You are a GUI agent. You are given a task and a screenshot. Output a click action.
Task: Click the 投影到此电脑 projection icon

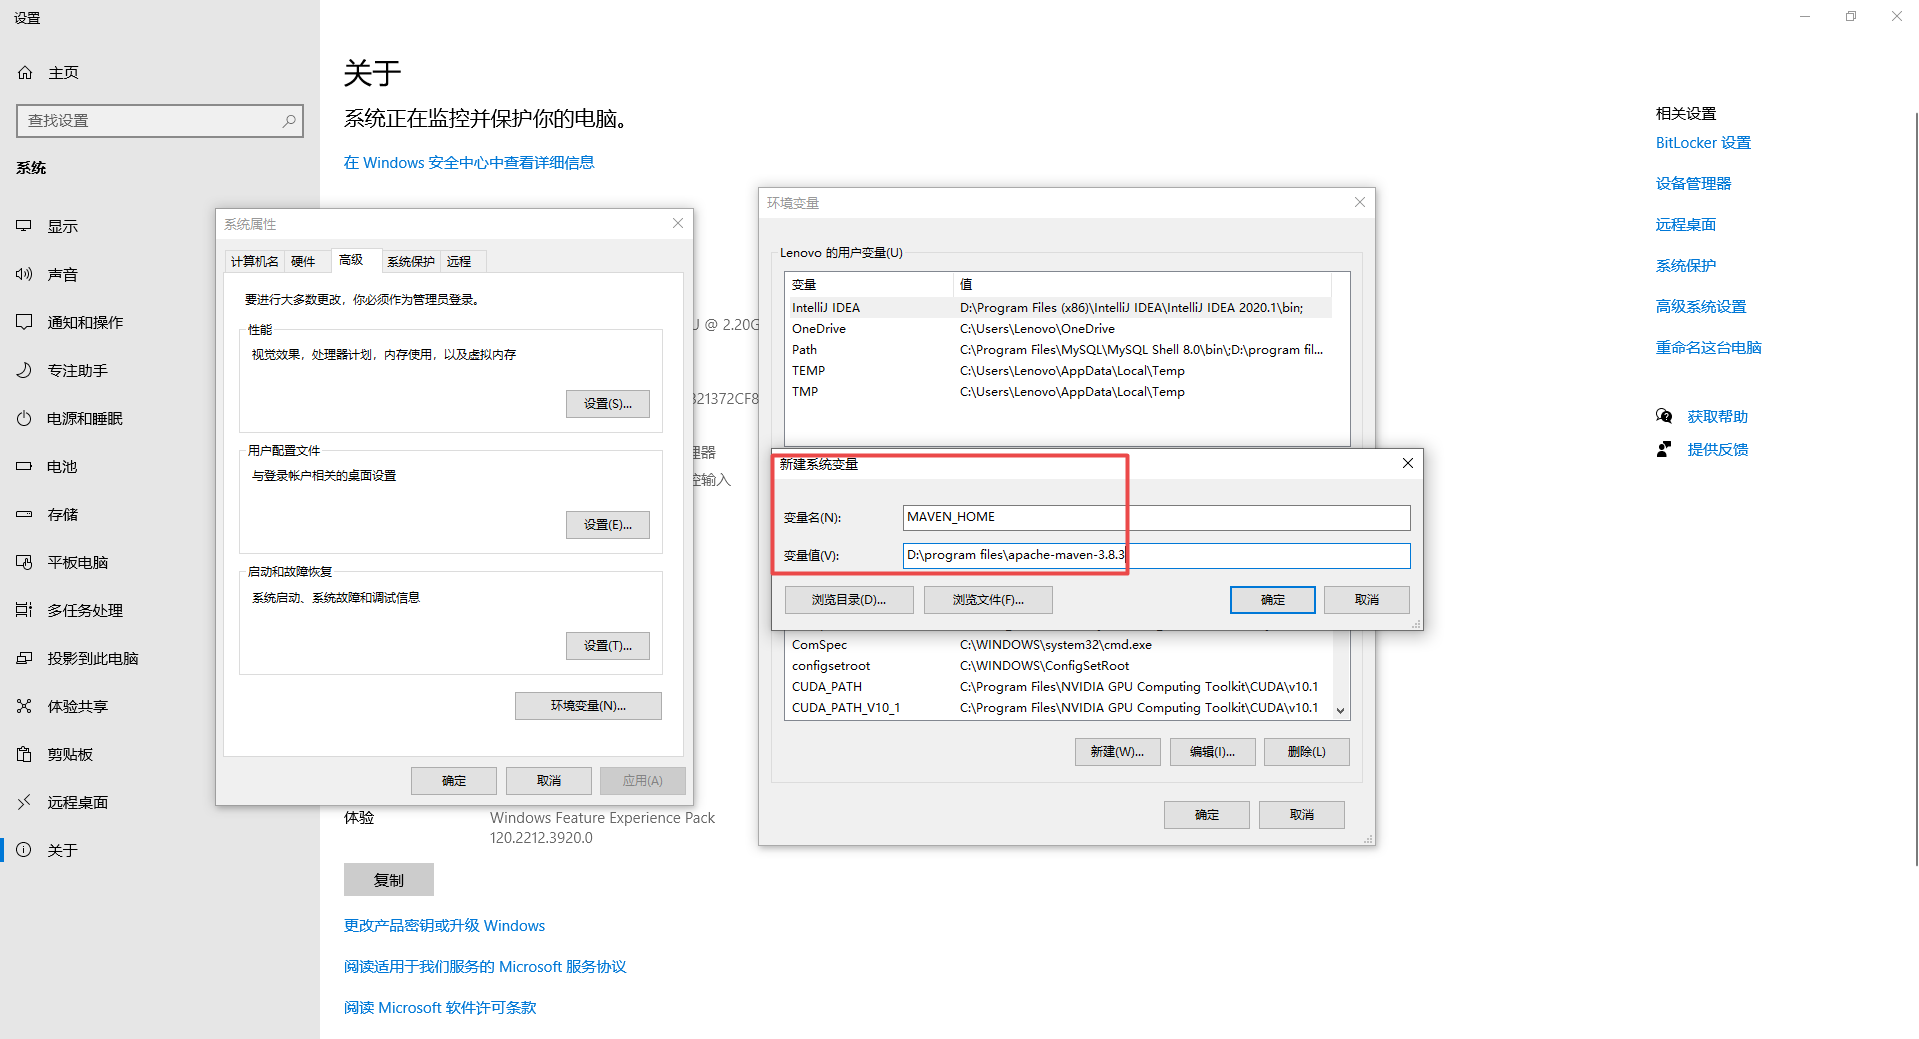24,658
